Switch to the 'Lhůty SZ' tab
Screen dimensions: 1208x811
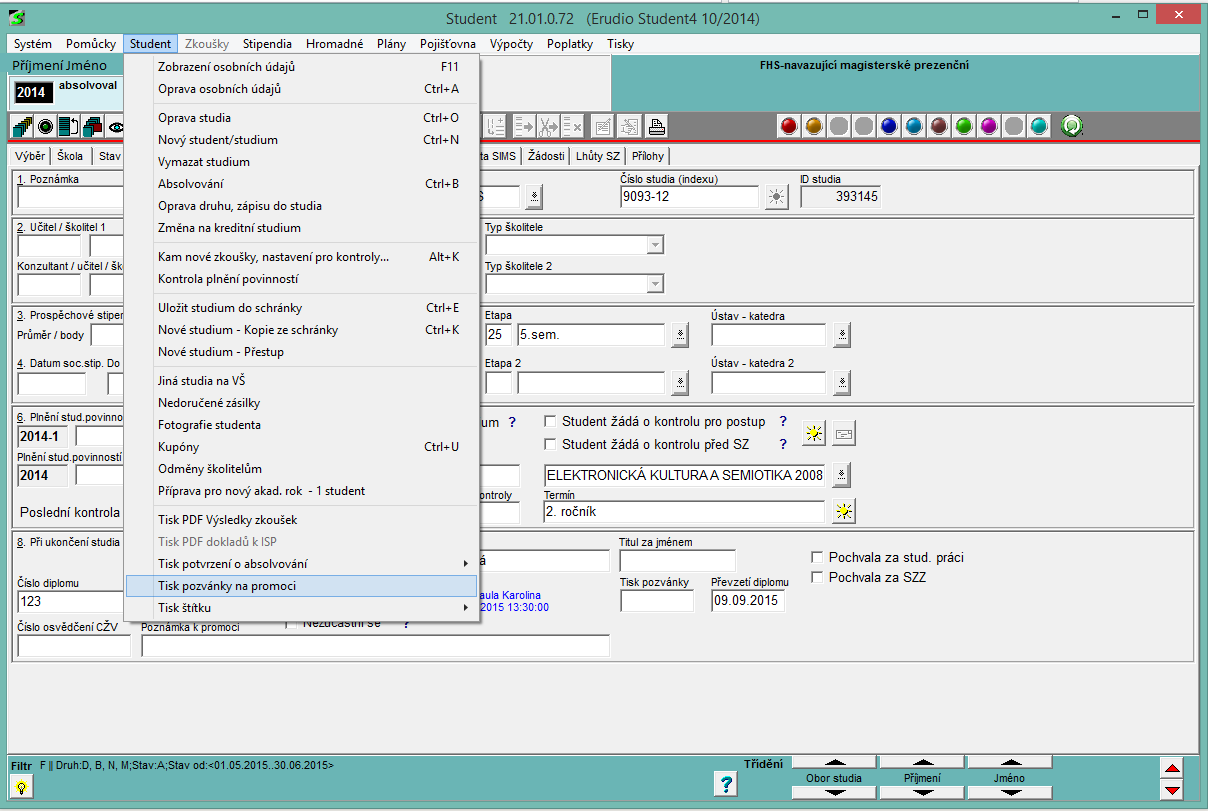599,156
